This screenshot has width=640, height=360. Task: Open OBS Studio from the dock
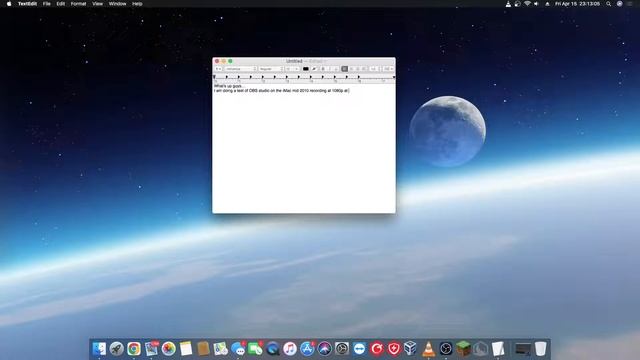[446, 349]
